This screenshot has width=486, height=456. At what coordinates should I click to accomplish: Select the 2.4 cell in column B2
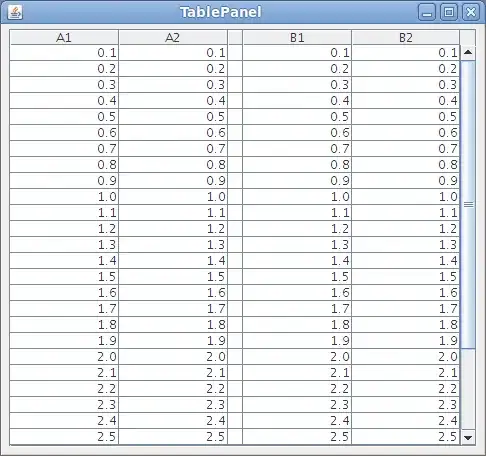click(406, 421)
